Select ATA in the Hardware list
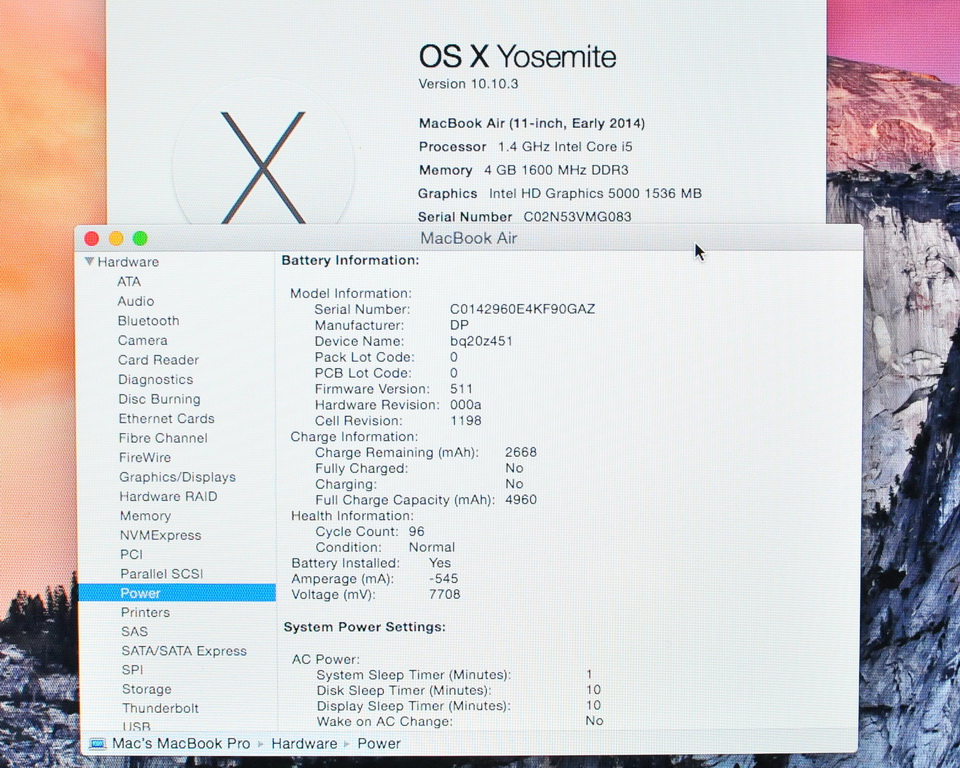Screen dimensions: 960x768 click(129, 282)
